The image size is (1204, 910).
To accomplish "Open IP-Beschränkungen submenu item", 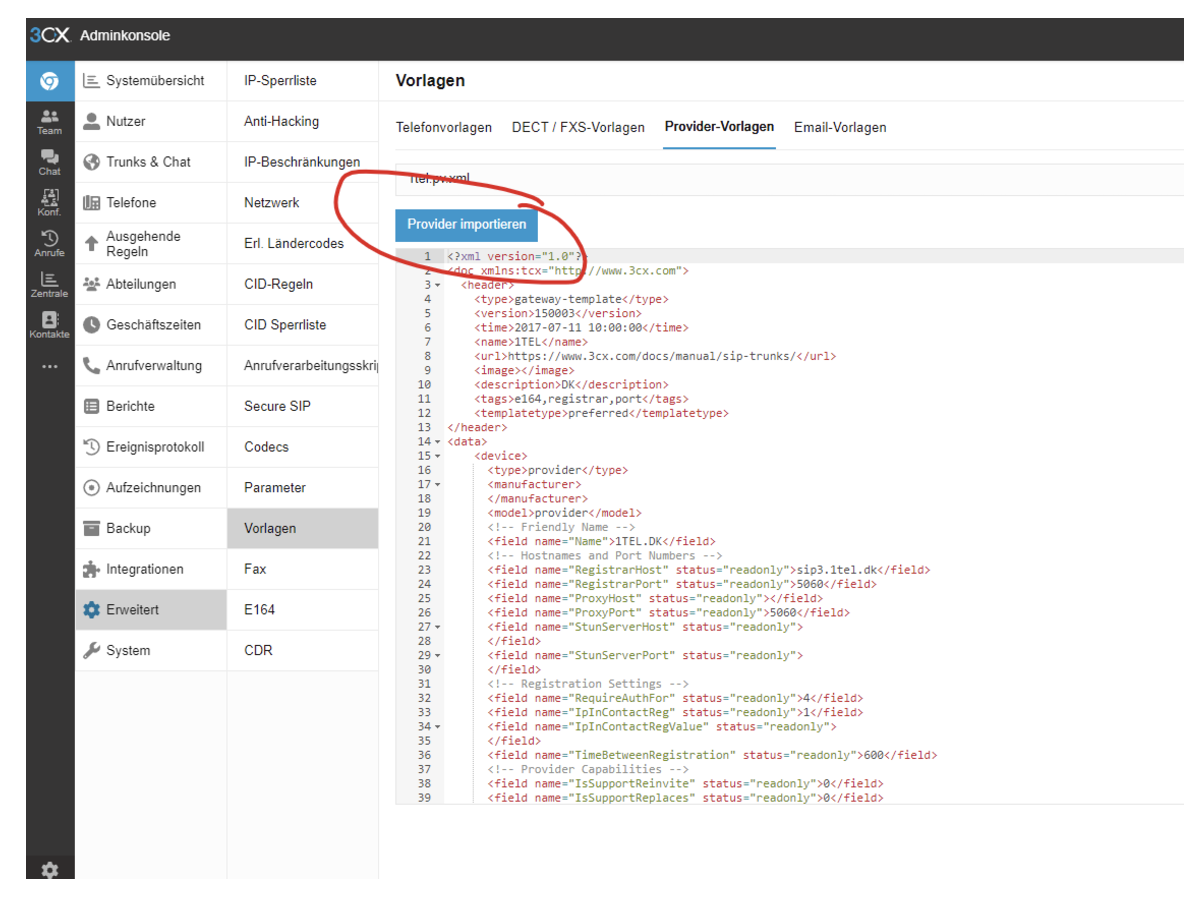I will coord(303,162).
